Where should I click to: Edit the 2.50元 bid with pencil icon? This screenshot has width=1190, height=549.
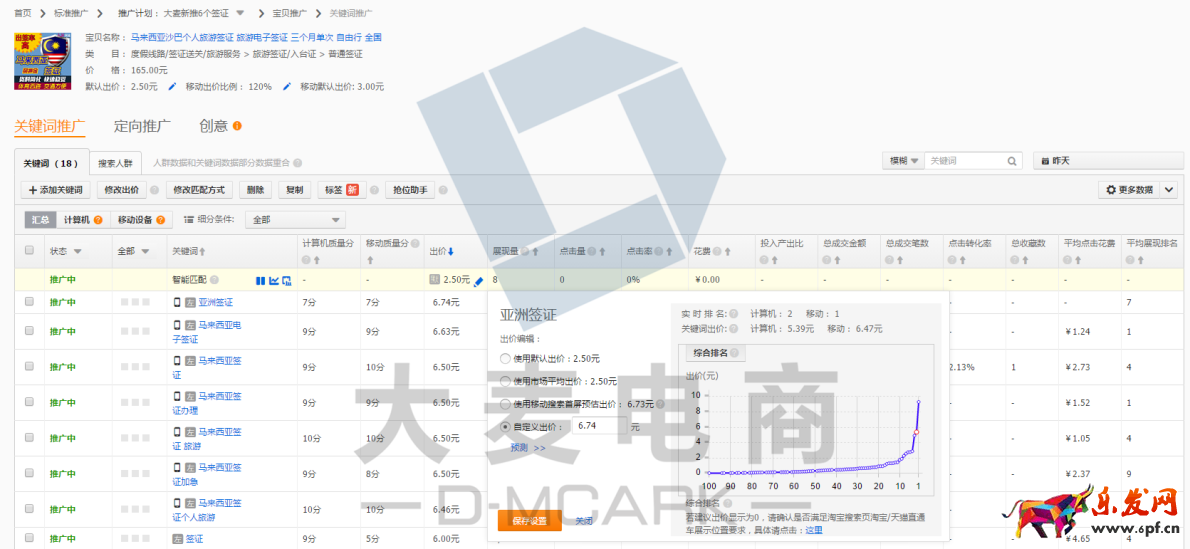[478, 281]
